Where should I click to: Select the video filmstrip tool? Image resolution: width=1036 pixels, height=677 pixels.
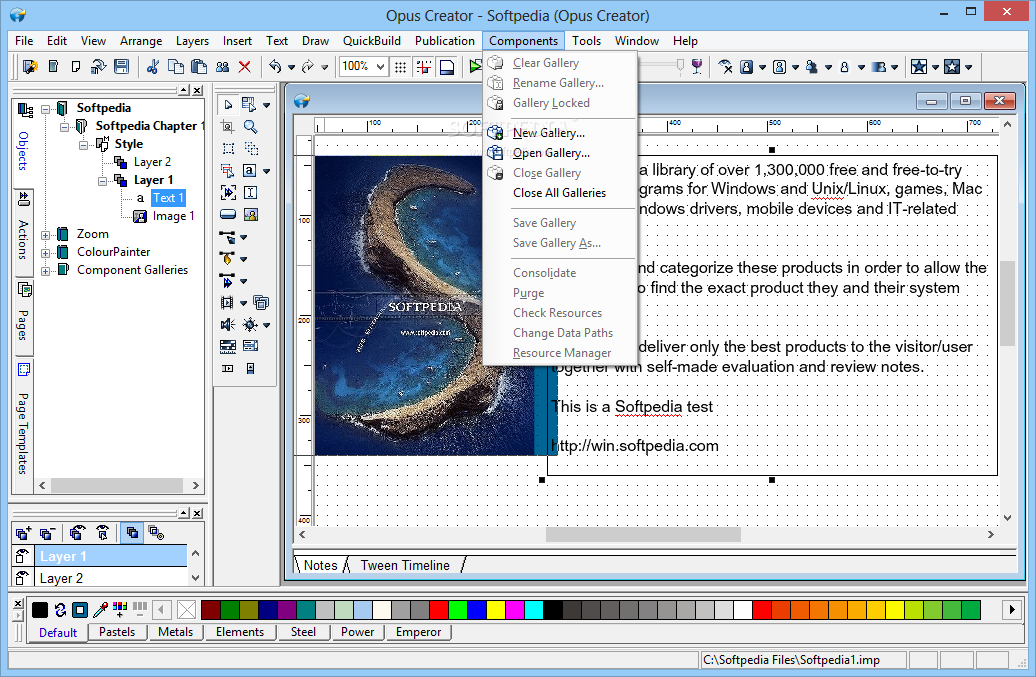tap(227, 303)
